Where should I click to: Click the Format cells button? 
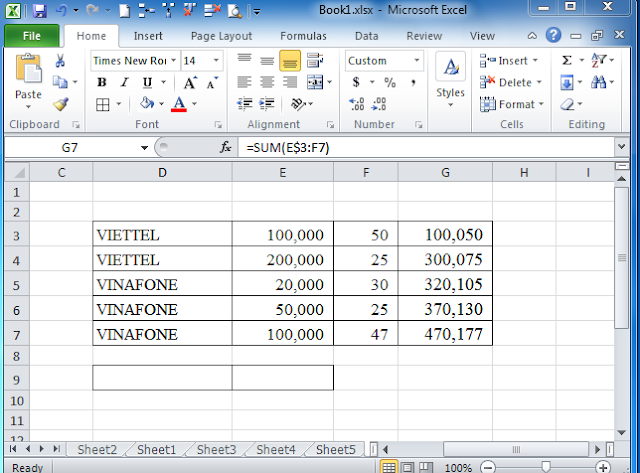(x=512, y=104)
